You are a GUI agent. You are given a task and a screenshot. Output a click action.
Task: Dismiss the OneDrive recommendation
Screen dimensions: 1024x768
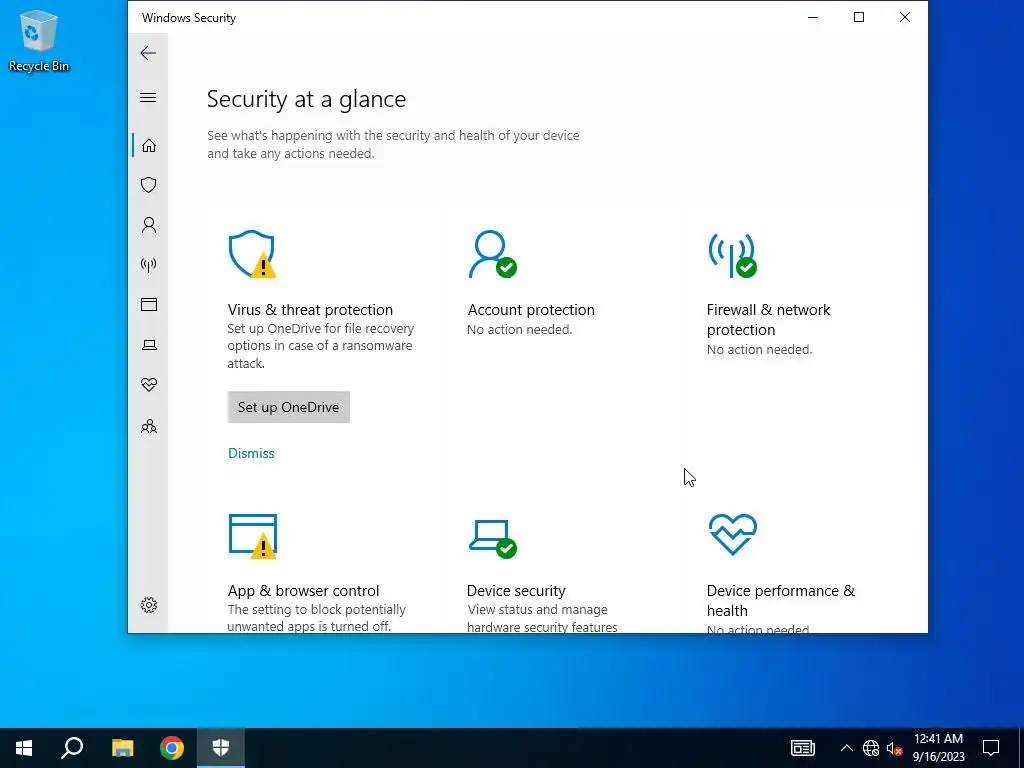coord(251,453)
